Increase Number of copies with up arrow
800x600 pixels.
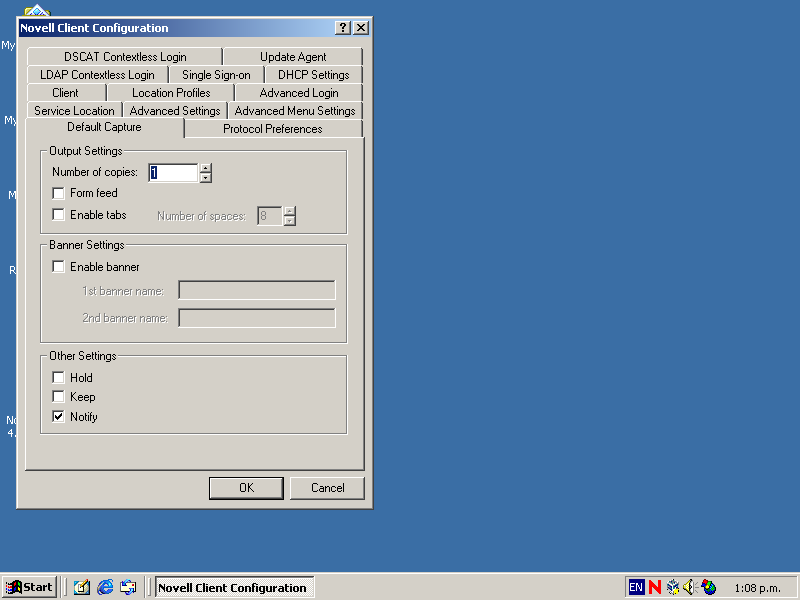[206, 168]
